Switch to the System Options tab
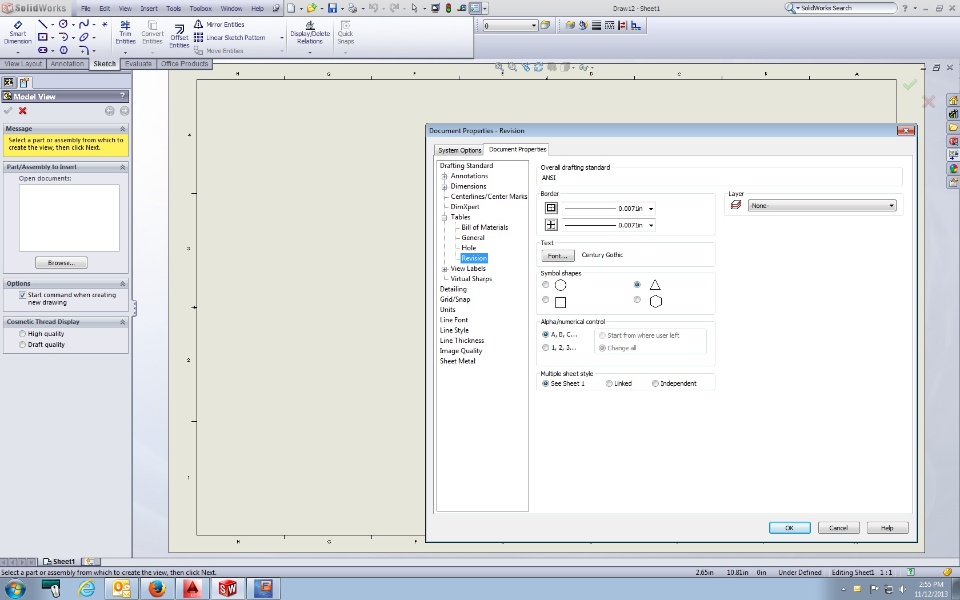 pos(459,150)
